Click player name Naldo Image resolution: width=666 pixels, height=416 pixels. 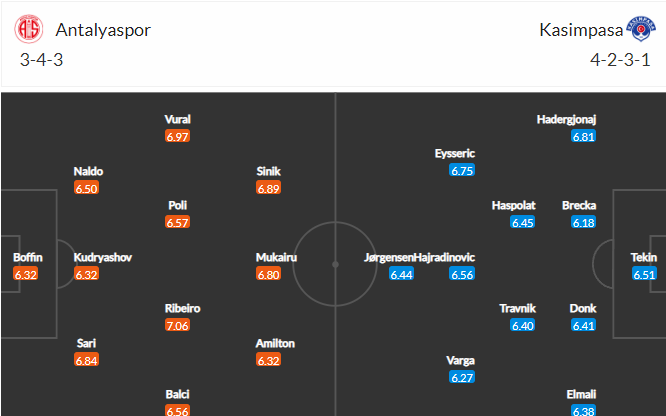[x=88, y=171]
